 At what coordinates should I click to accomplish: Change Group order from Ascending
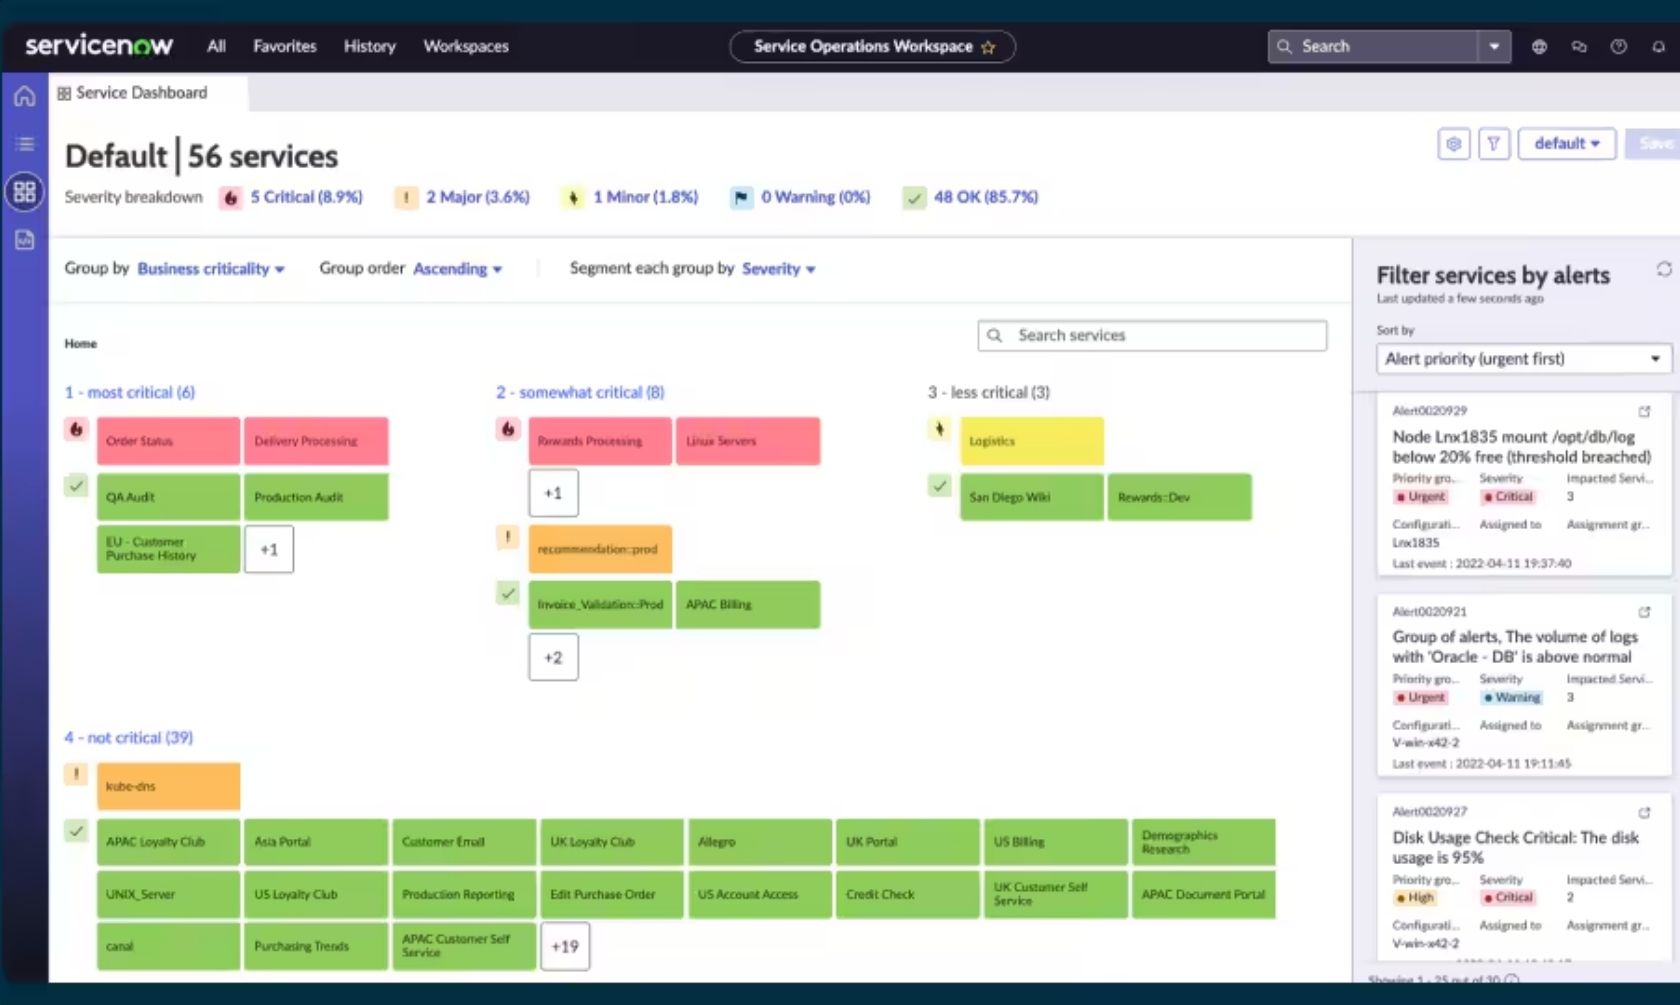tap(456, 268)
